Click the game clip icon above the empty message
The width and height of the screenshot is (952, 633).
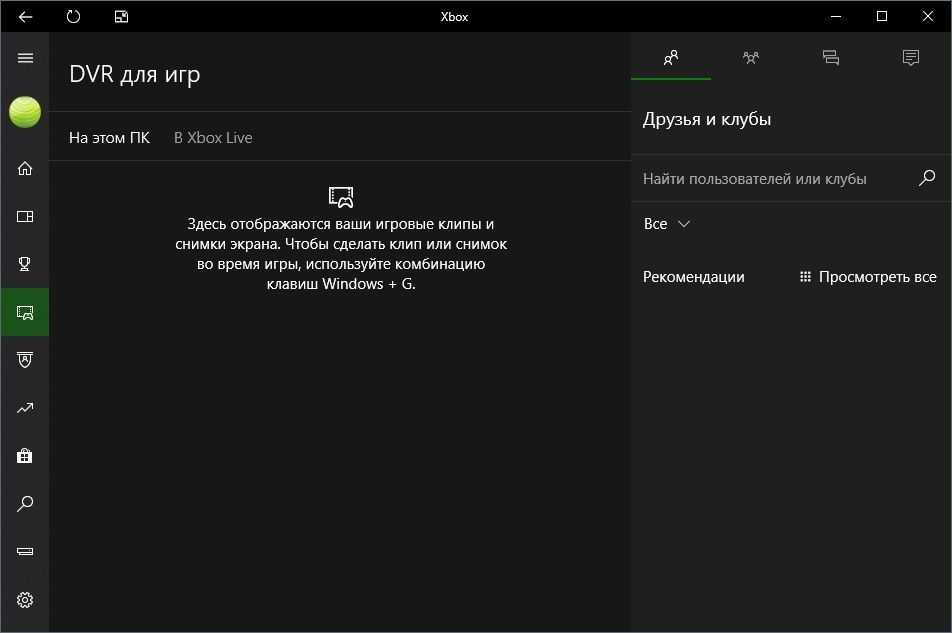pos(341,197)
